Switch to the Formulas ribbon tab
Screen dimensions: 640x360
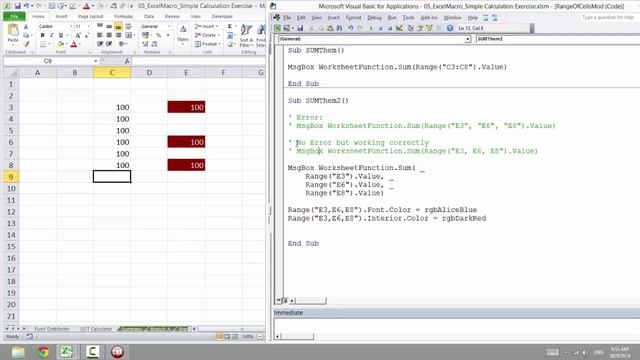pos(123,16)
